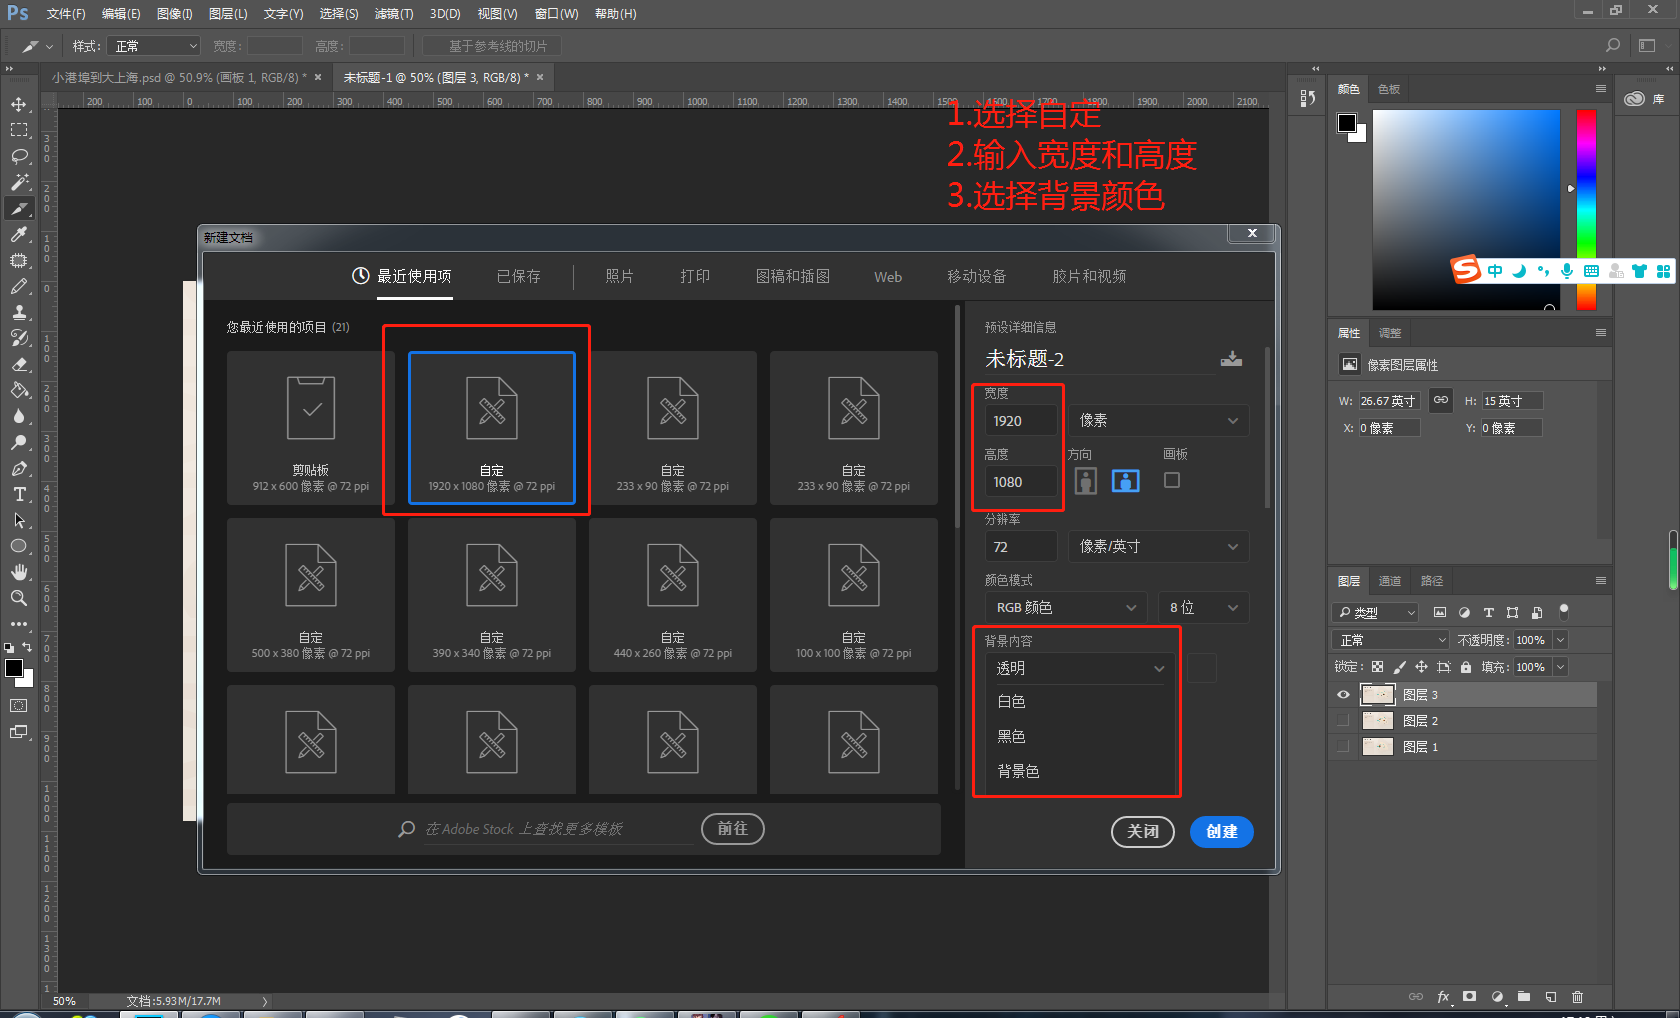Click the 前往 go button
Screen dimensions: 1680x1018
point(732,829)
